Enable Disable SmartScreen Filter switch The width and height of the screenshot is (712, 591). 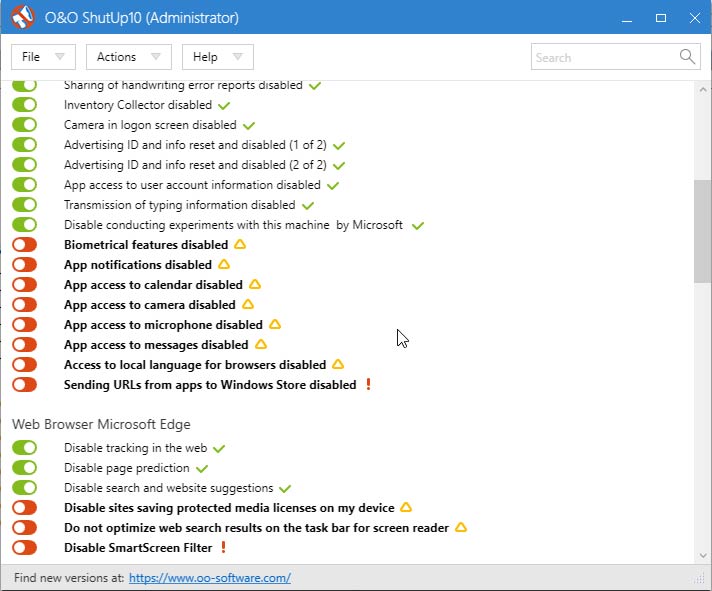[x=25, y=547]
